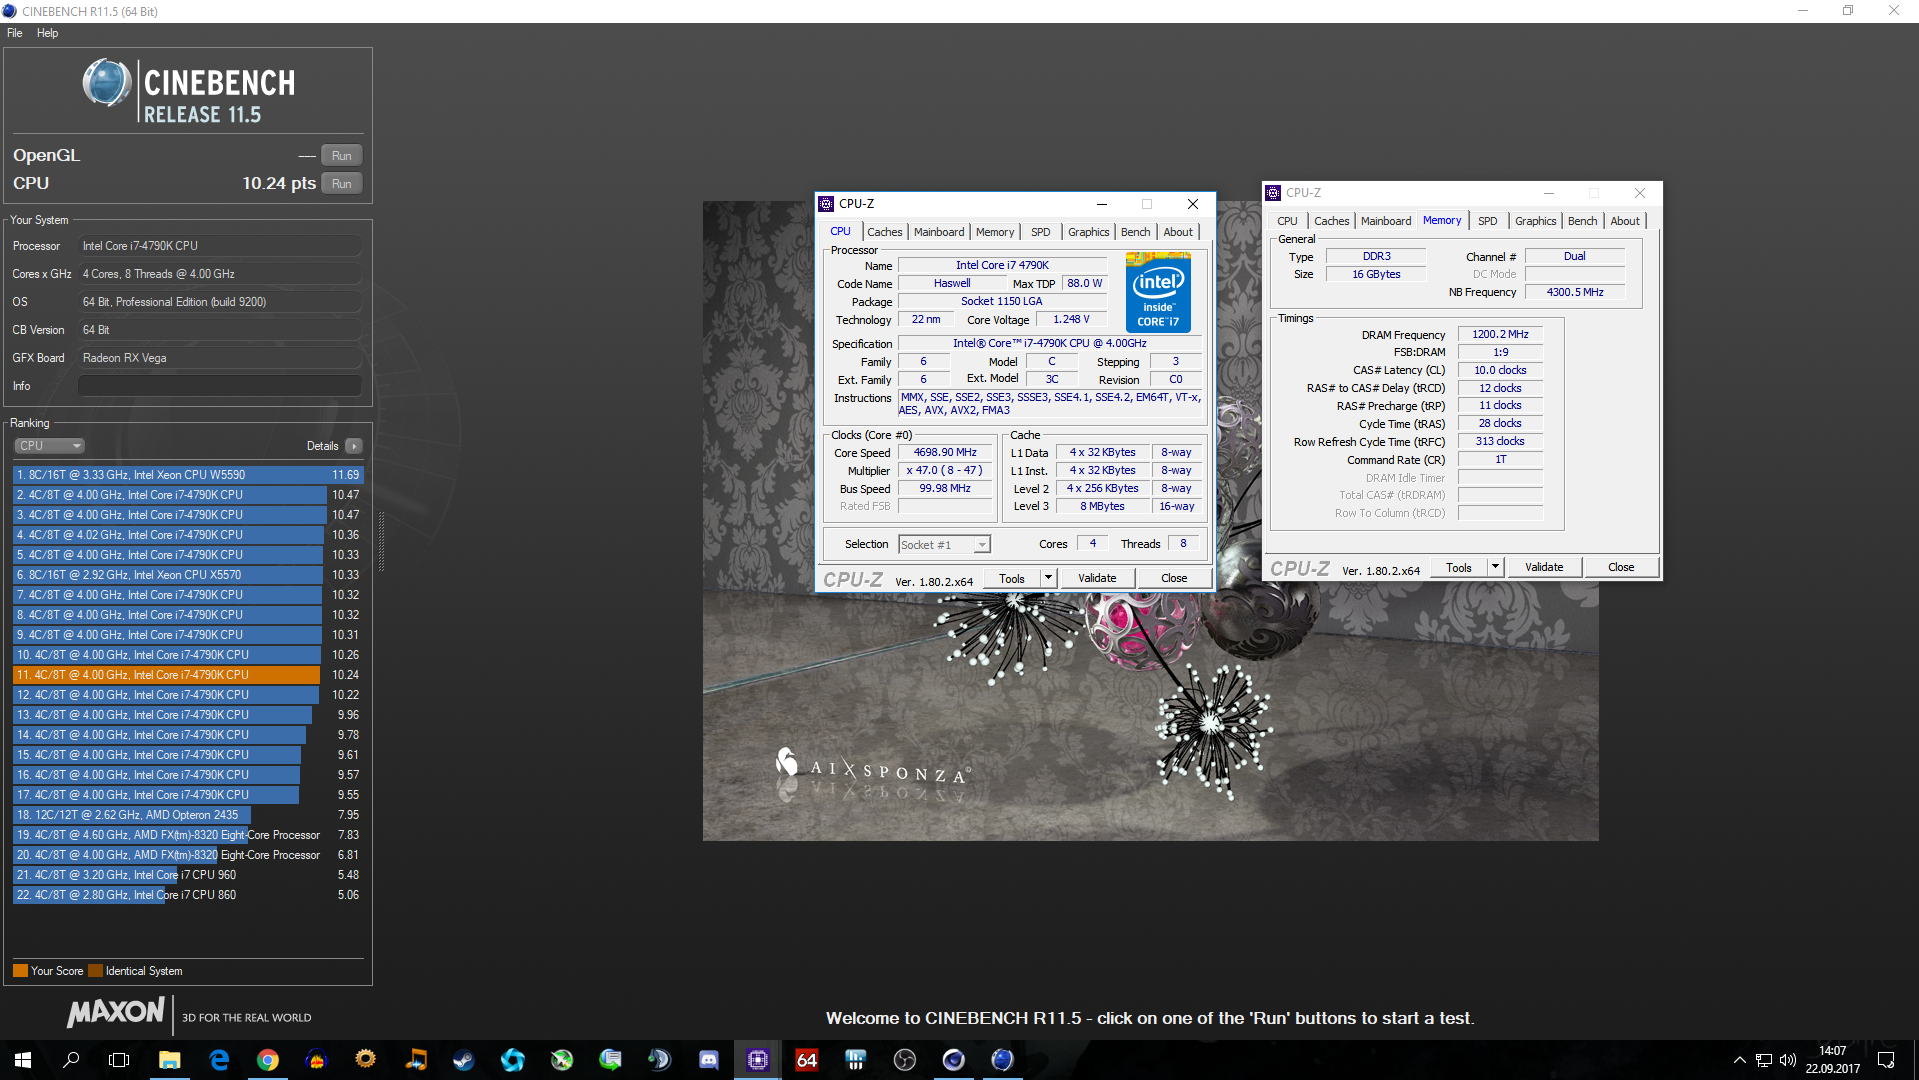Open Discord from the taskbar
This screenshot has height=1080, width=1919.
point(708,1059)
